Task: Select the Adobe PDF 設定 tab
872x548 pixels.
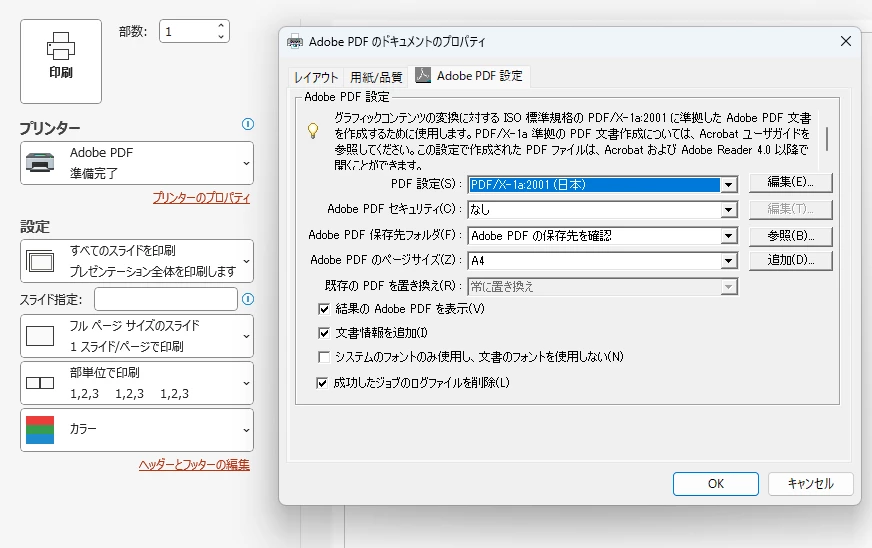Action: point(469,76)
